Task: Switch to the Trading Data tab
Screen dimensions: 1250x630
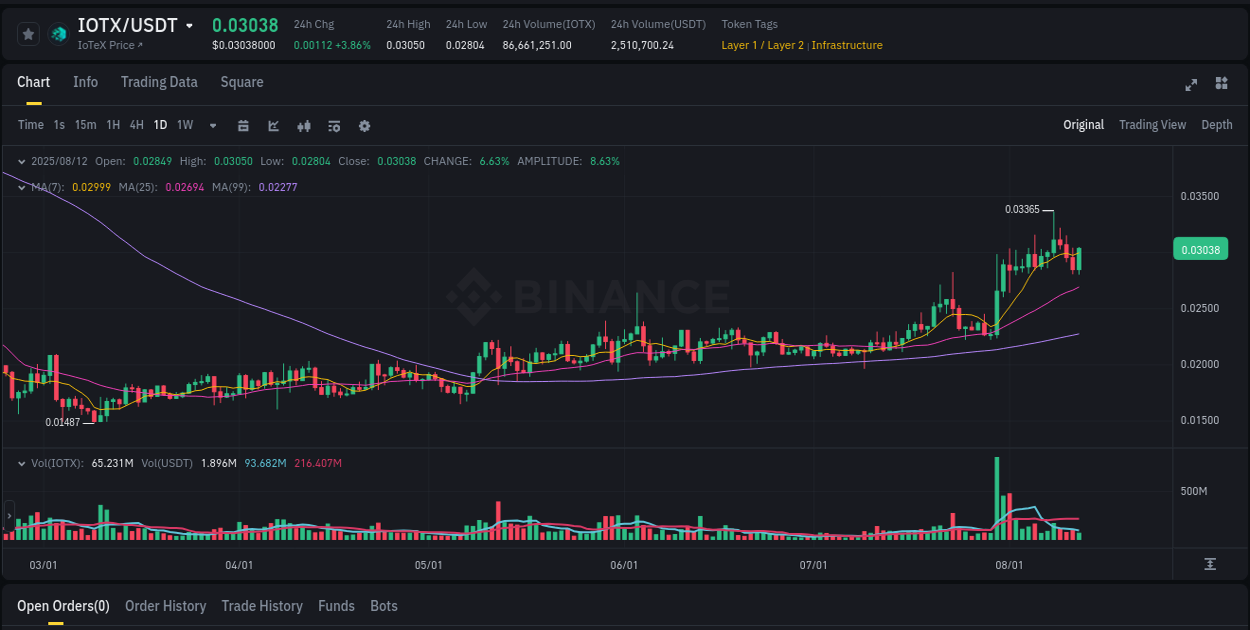Action: pyautogui.click(x=159, y=82)
